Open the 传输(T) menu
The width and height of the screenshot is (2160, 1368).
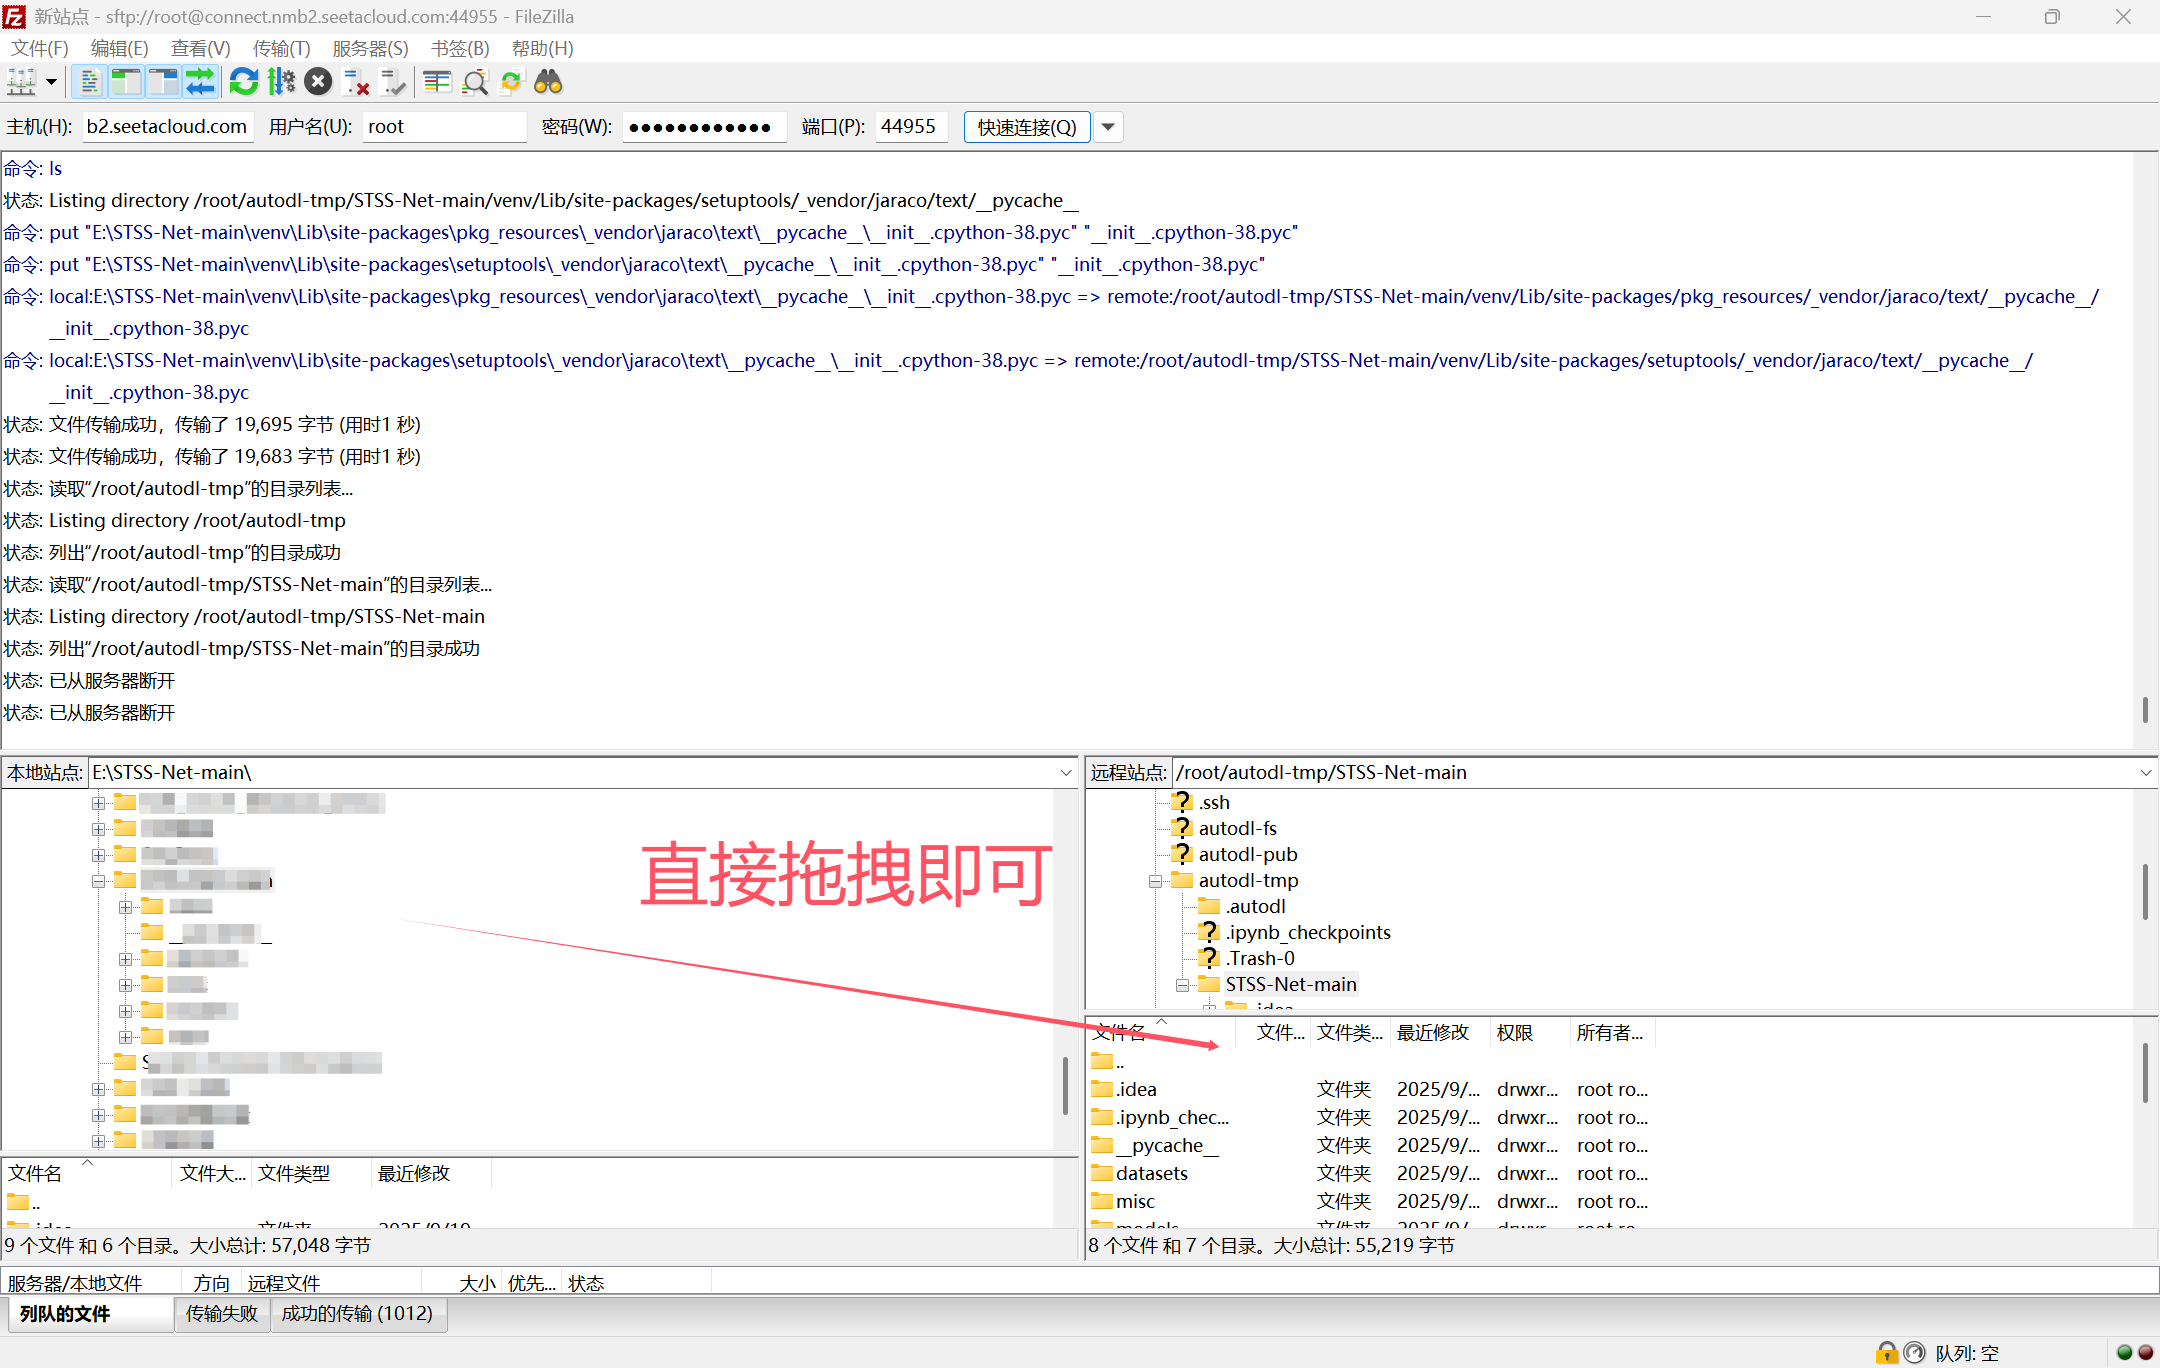[x=280, y=48]
